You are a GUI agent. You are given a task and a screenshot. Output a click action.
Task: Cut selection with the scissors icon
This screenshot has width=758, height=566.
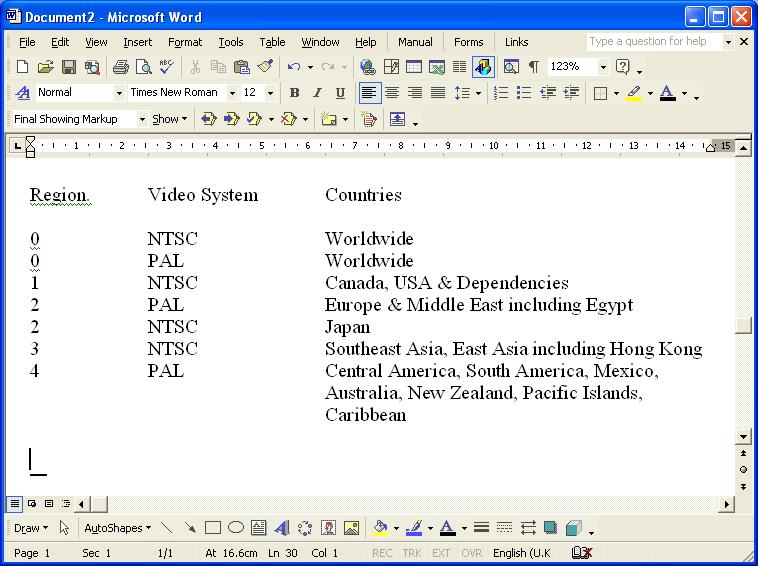[x=195, y=67]
